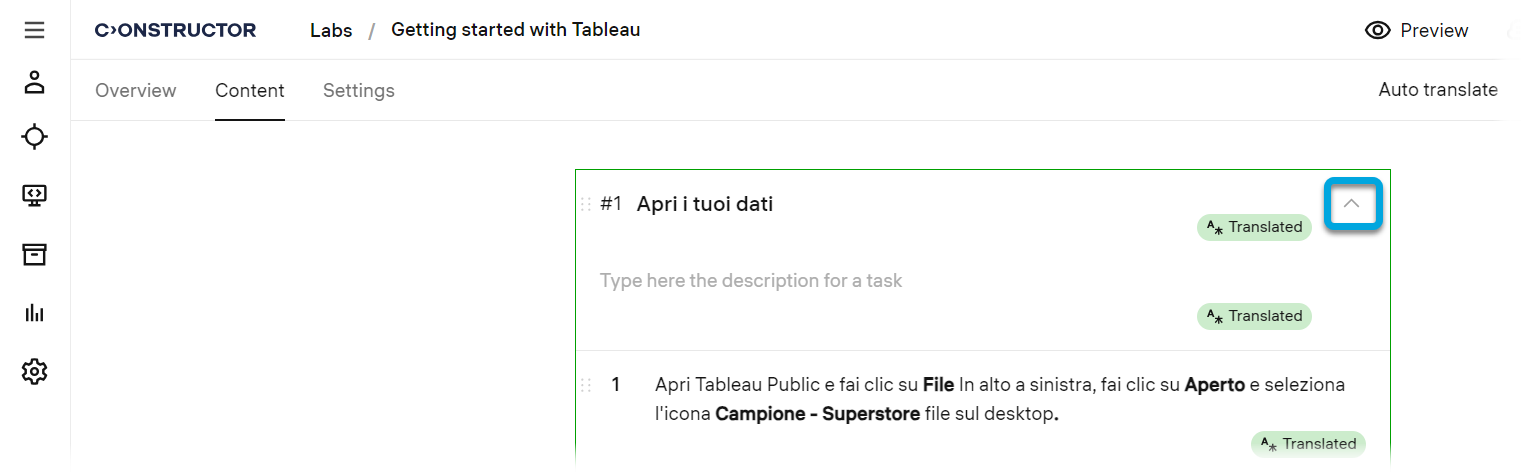Click the Preview eye icon
Image resolution: width=1522 pixels, height=473 pixels.
coord(1378,31)
